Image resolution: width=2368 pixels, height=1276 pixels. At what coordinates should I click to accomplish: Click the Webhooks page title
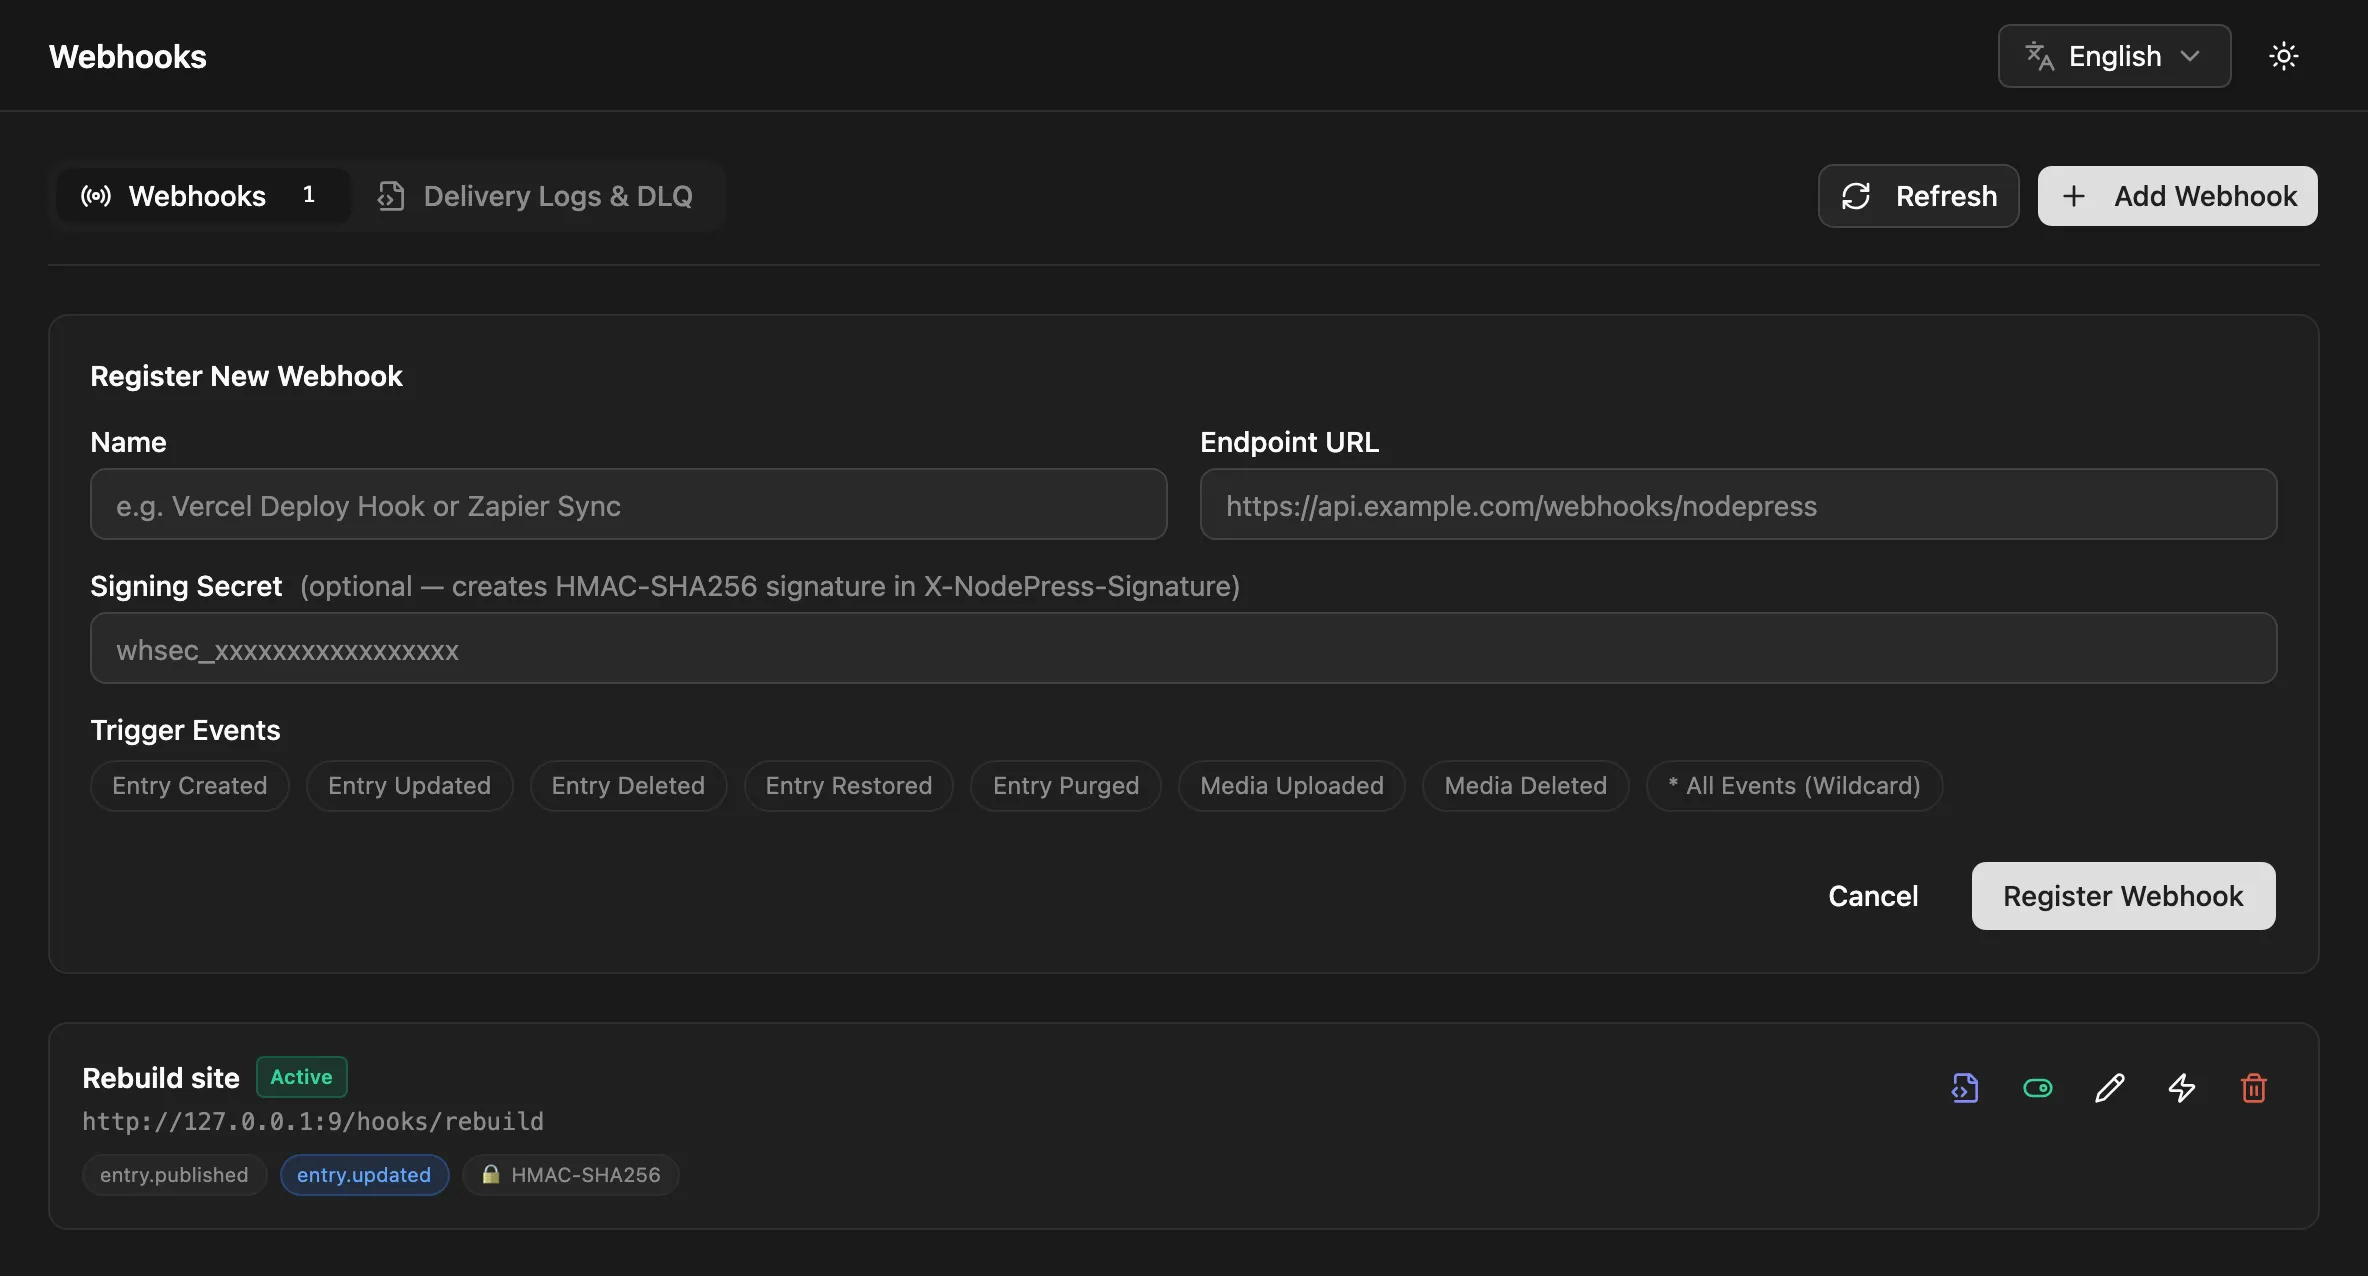[x=128, y=56]
